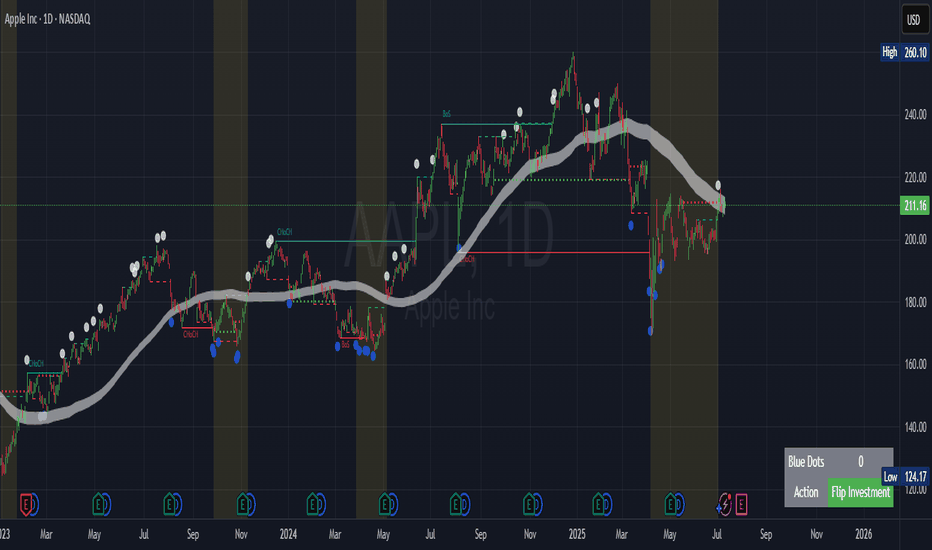Click the 180.00 price axis label
The width and height of the screenshot is (932, 550).
click(915, 302)
